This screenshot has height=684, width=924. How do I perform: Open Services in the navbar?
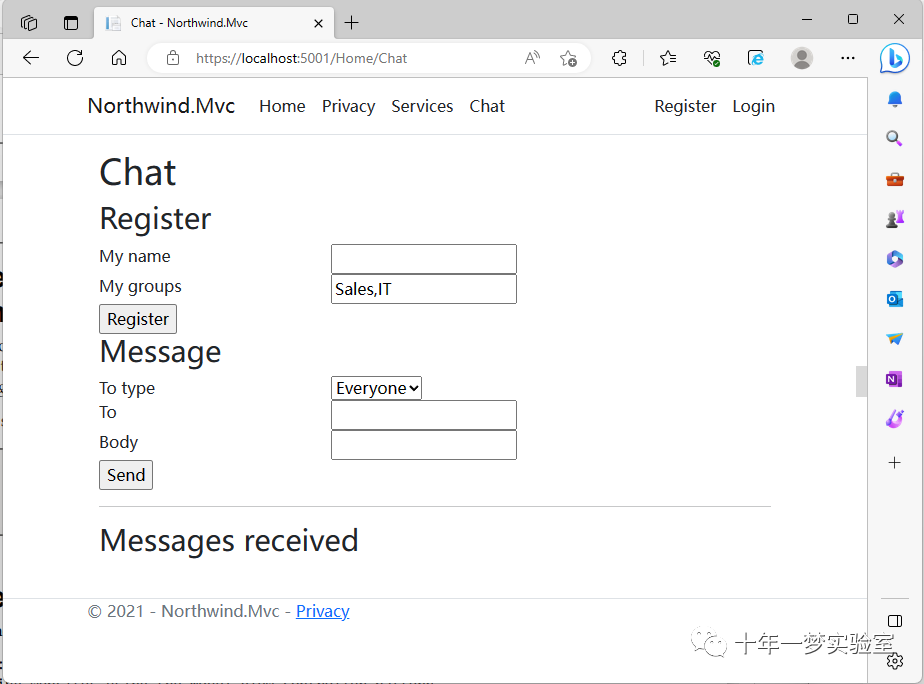tap(422, 106)
